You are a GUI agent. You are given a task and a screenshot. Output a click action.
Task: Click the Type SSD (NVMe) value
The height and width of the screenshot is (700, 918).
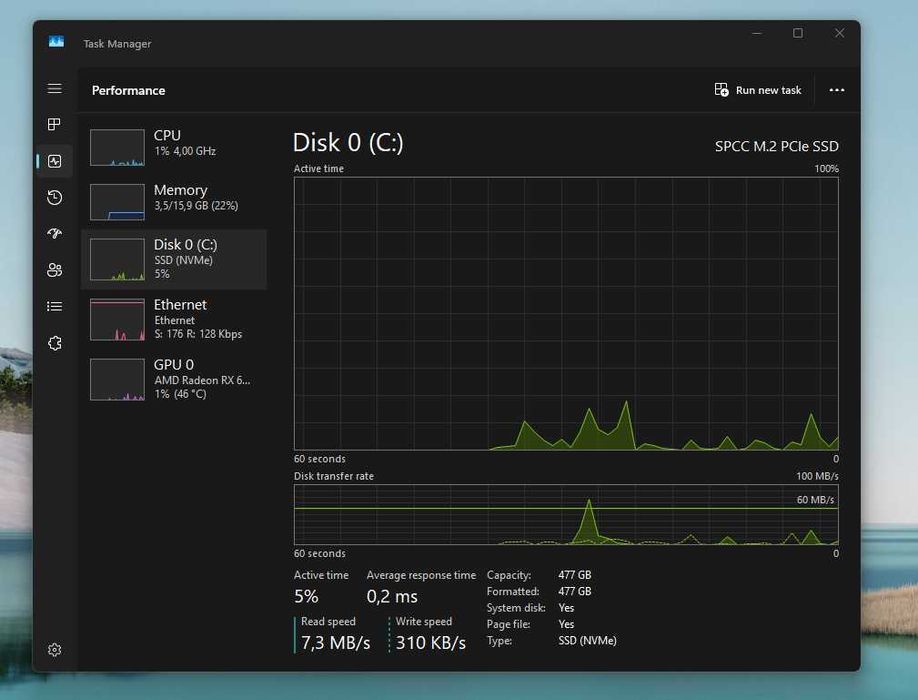point(587,640)
